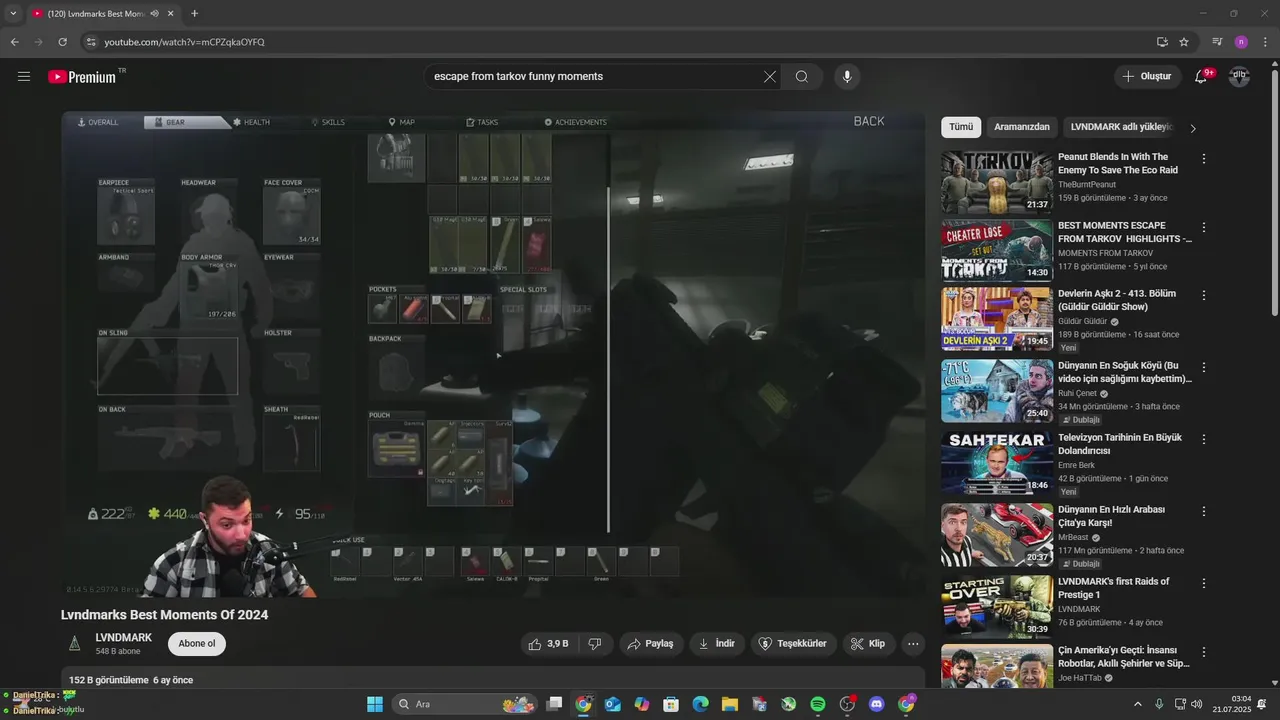This screenshot has width=1280, height=720.
Task: Select the Tümü filter chip
Action: coord(961,127)
